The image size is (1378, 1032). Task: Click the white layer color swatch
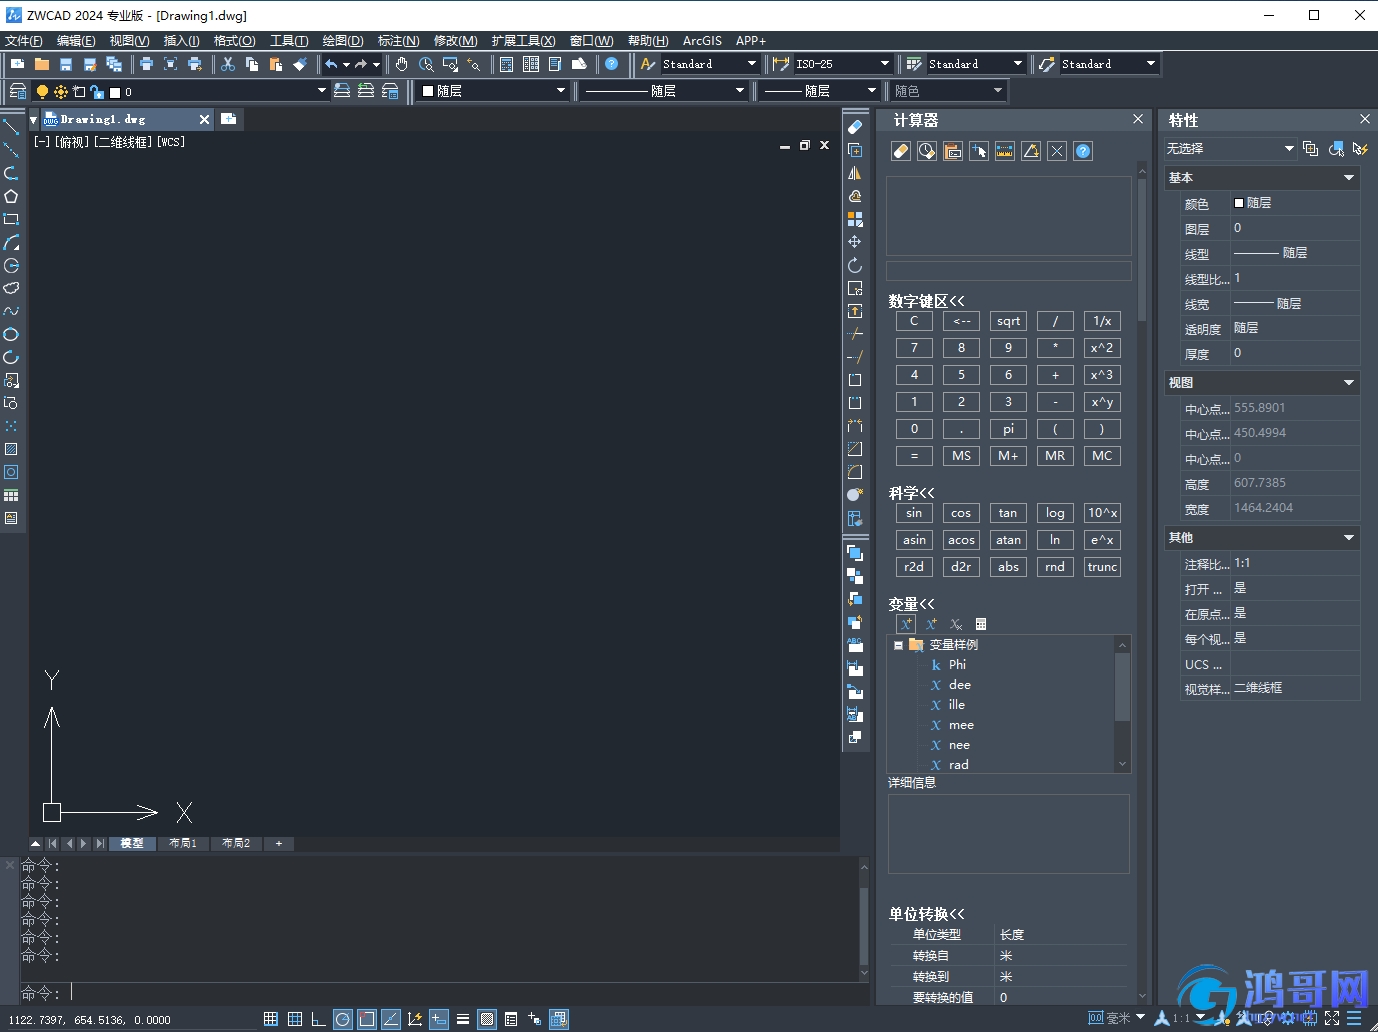point(115,92)
